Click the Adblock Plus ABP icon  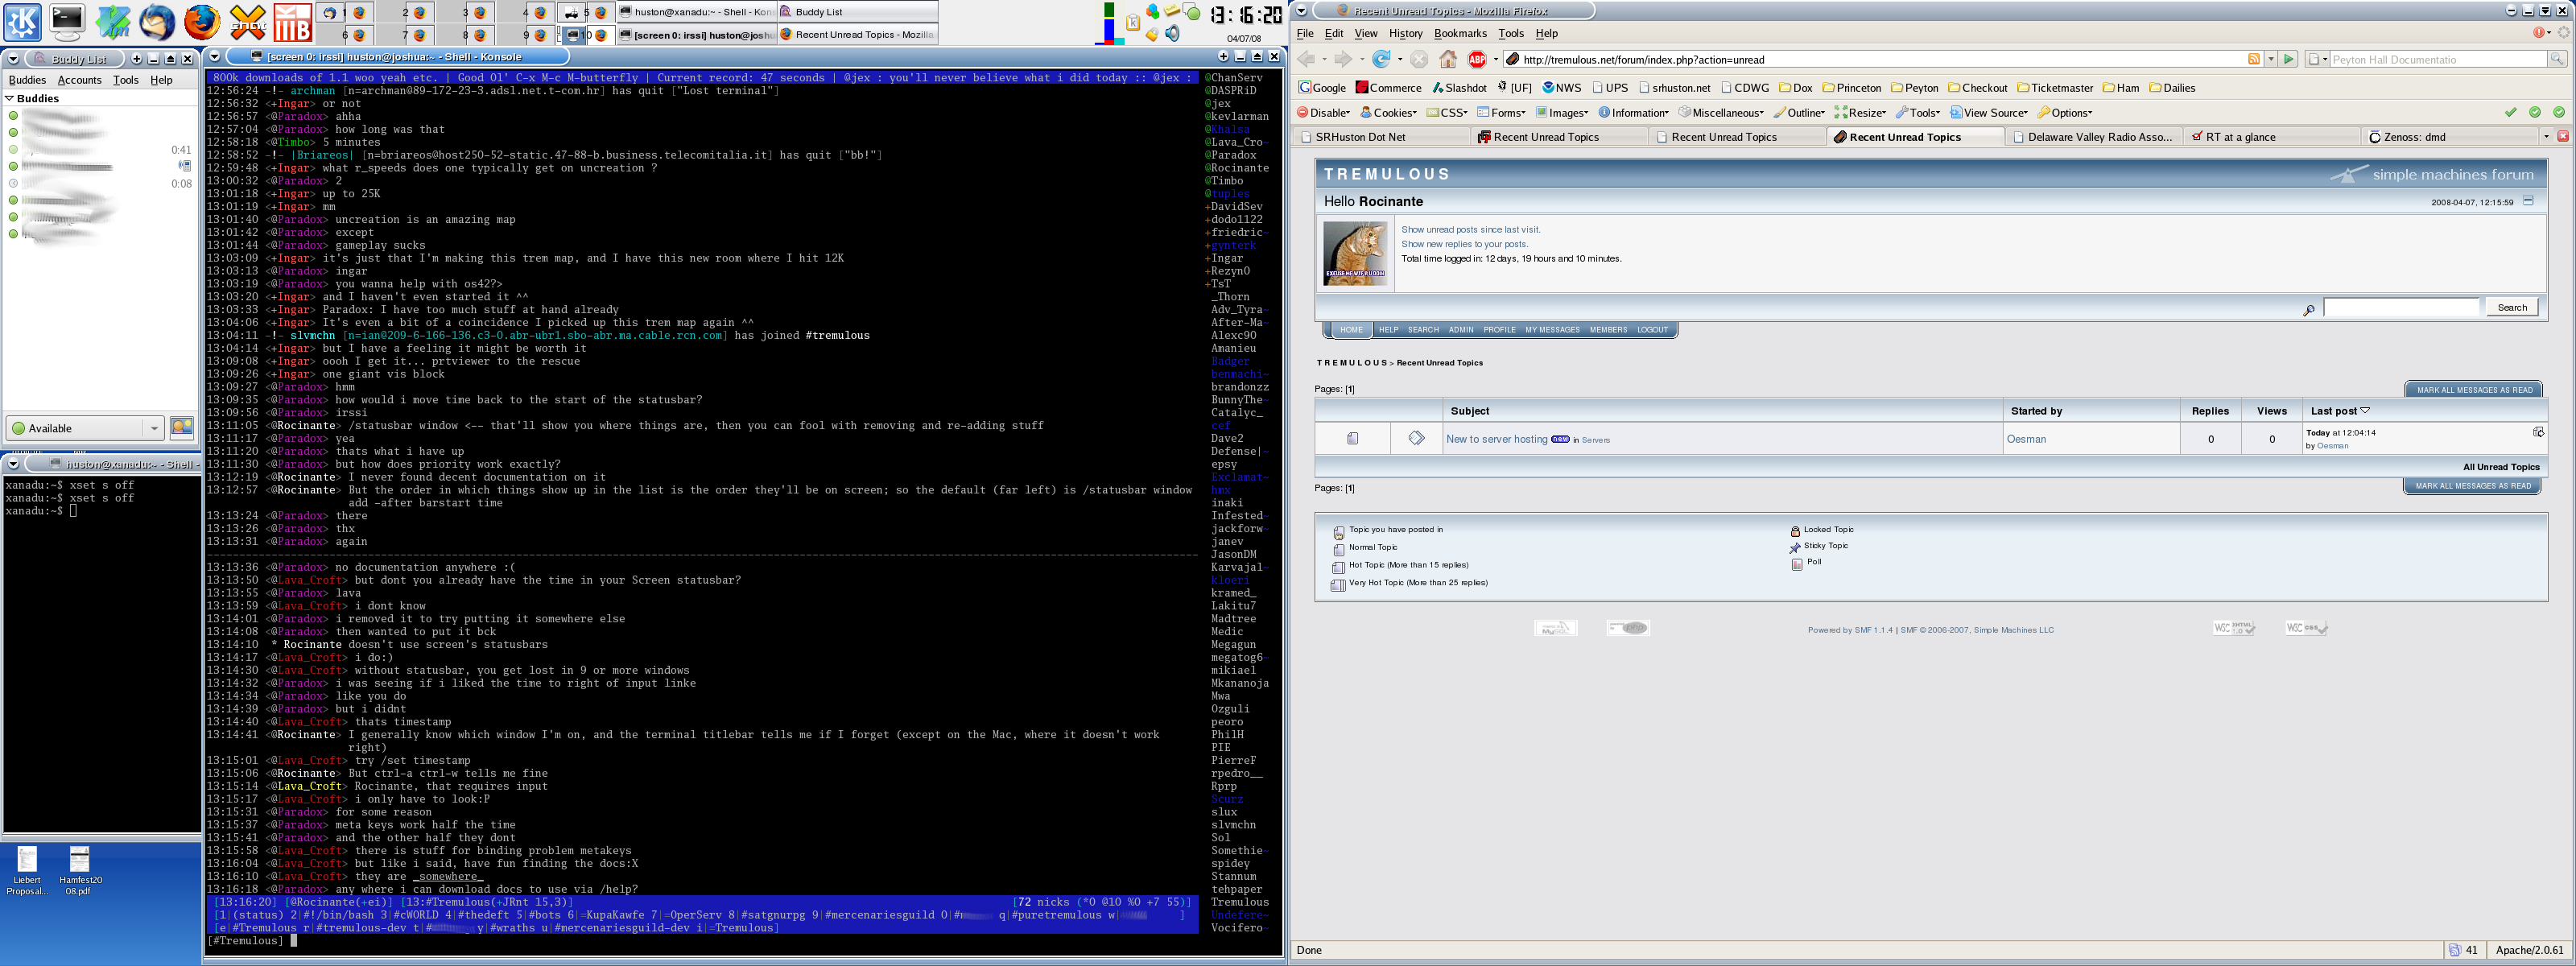(x=1477, y=60)
